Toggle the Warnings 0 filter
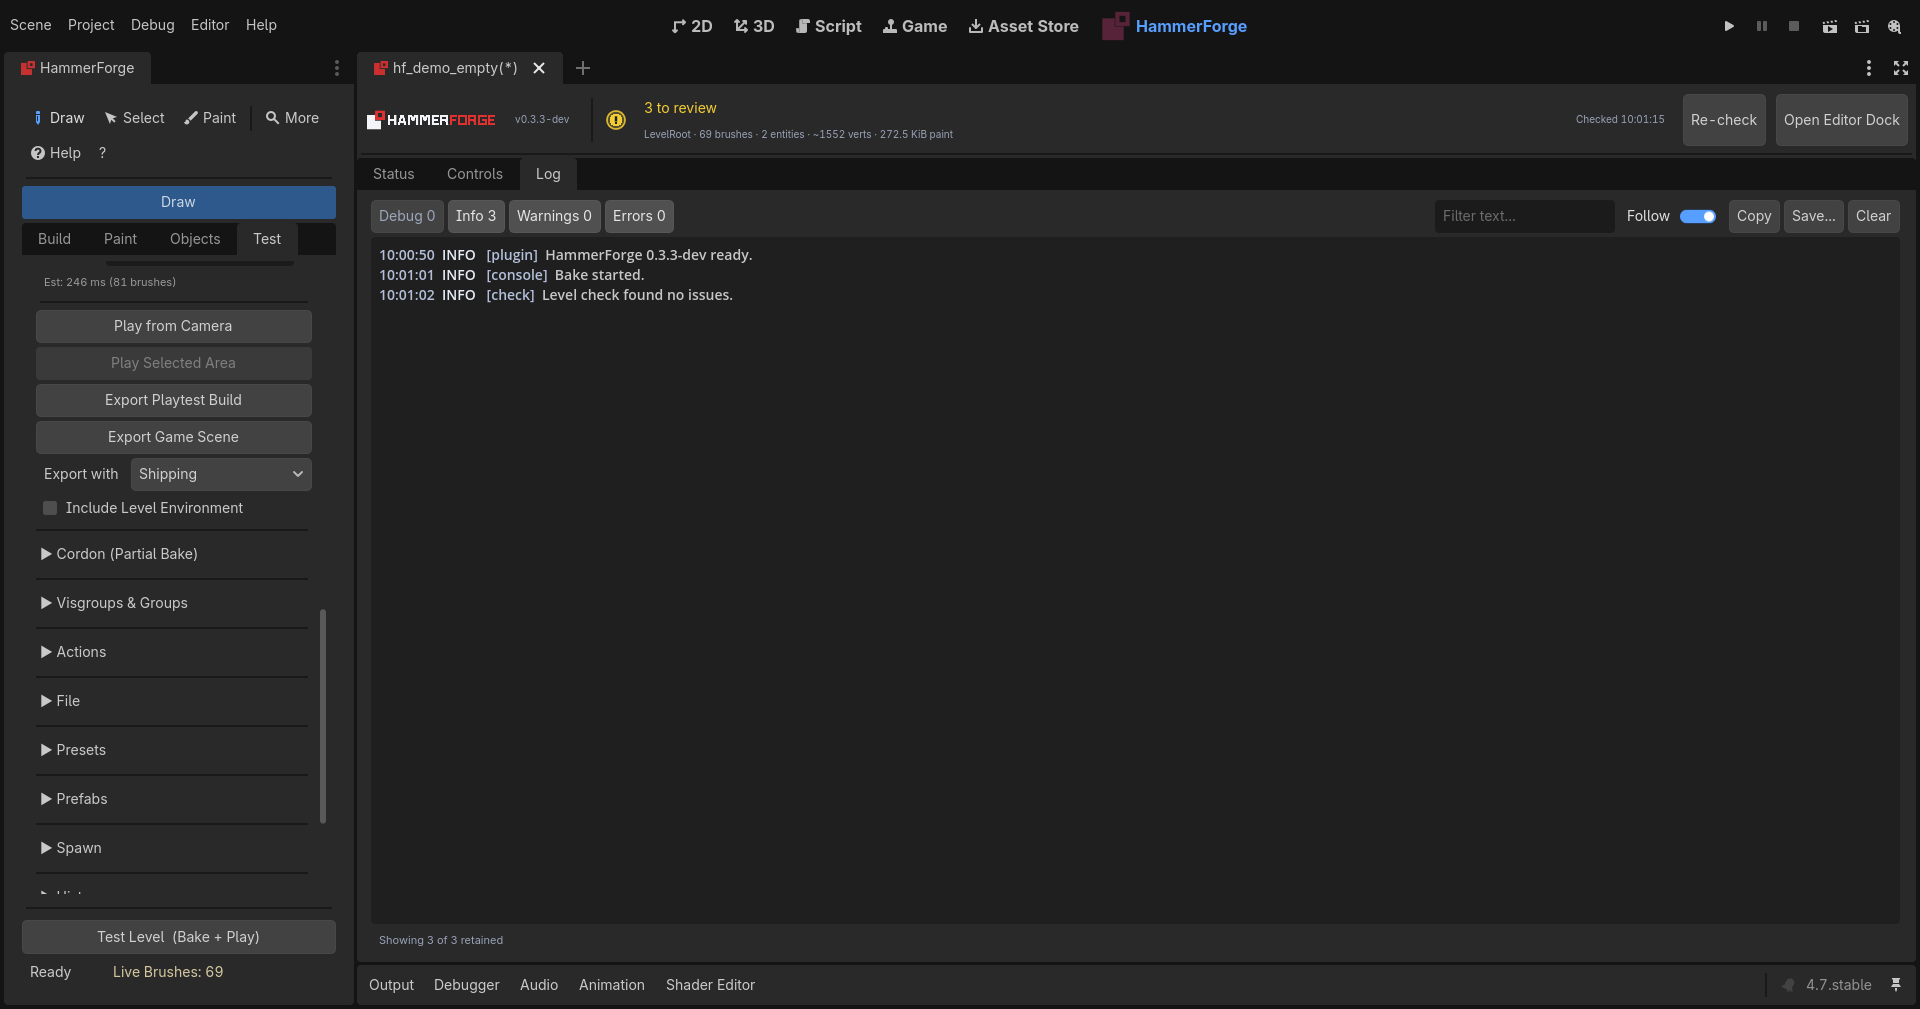1920x1009 pixels. tap(554, 216)
